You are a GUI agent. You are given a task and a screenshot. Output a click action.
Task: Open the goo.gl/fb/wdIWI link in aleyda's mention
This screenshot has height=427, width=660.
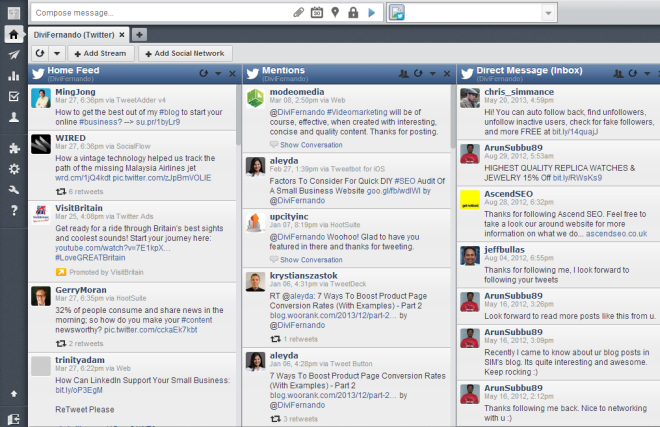[x=393, y=191]
